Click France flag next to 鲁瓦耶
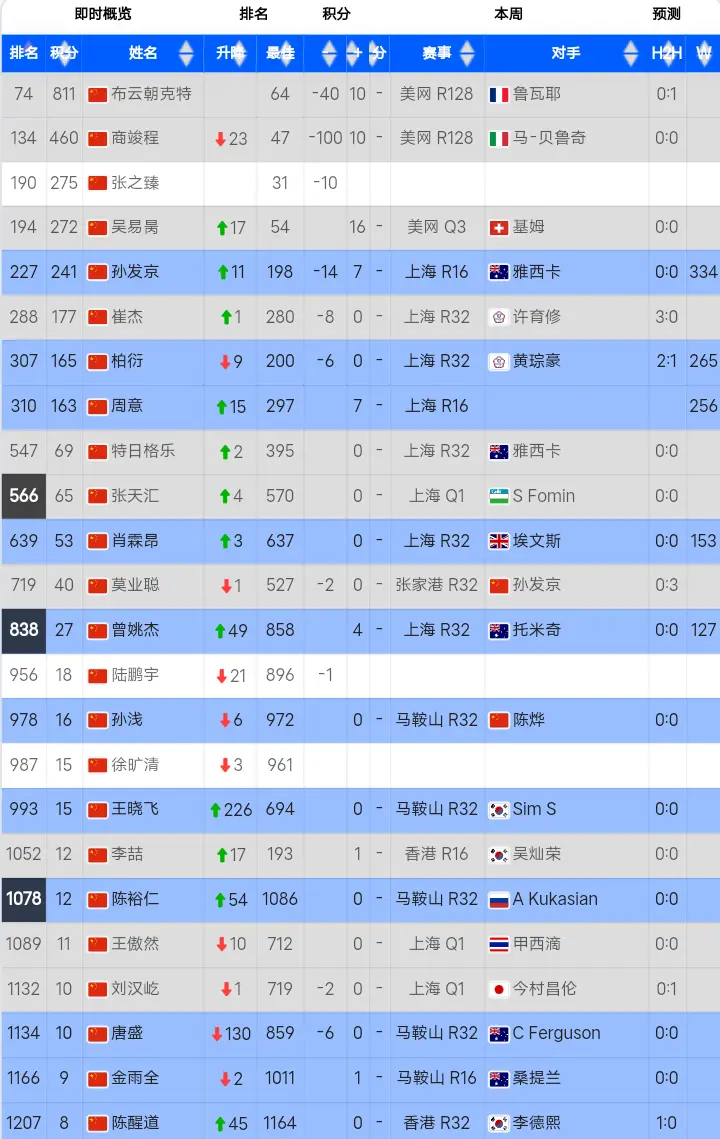The width and height of the screenshot is (720, 1139). (x=499, y=94)
